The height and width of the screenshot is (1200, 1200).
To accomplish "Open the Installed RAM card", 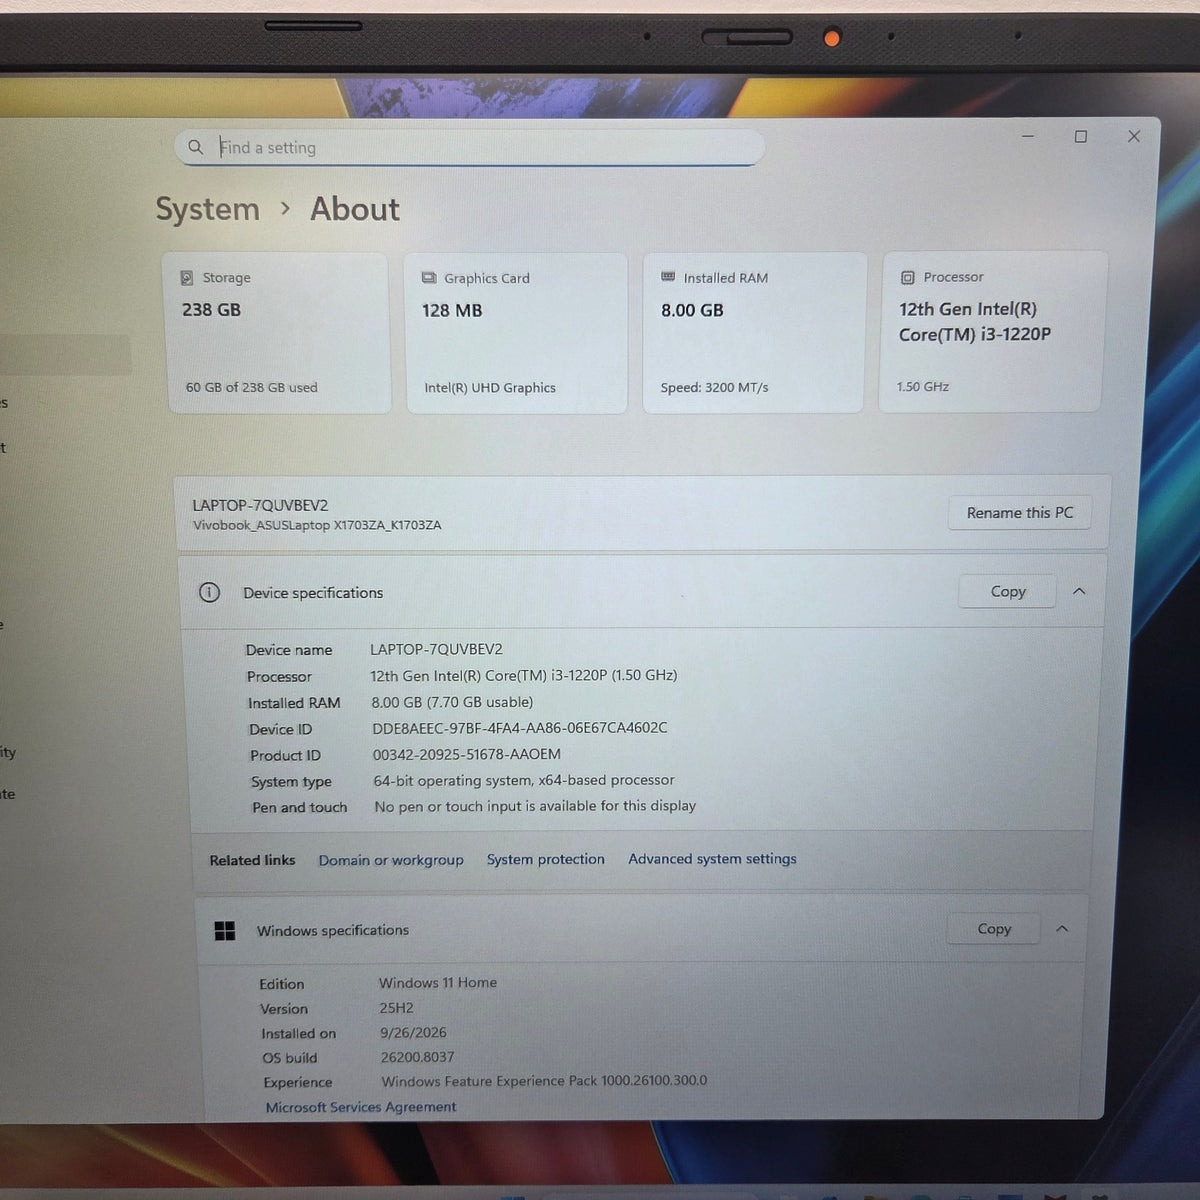I will (753, 332).
